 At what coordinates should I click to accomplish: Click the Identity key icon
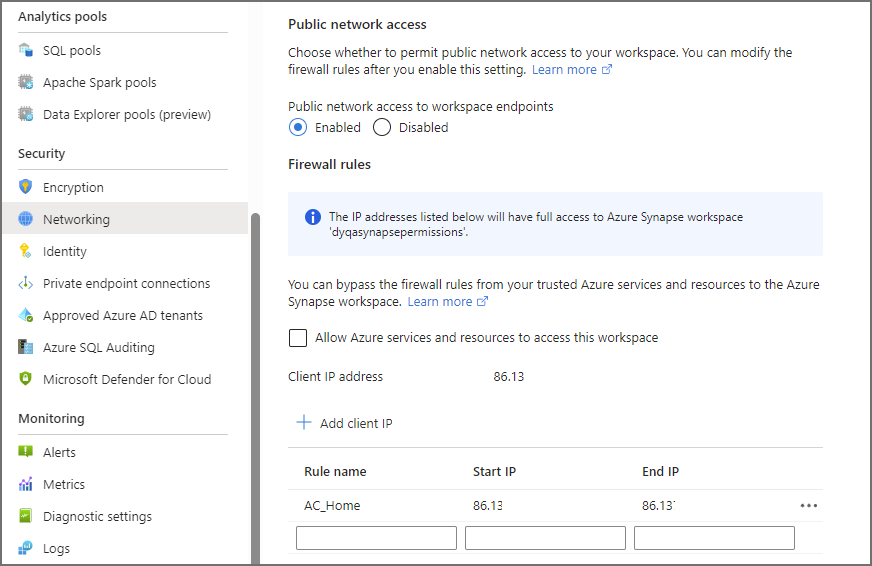pos(26,251)
